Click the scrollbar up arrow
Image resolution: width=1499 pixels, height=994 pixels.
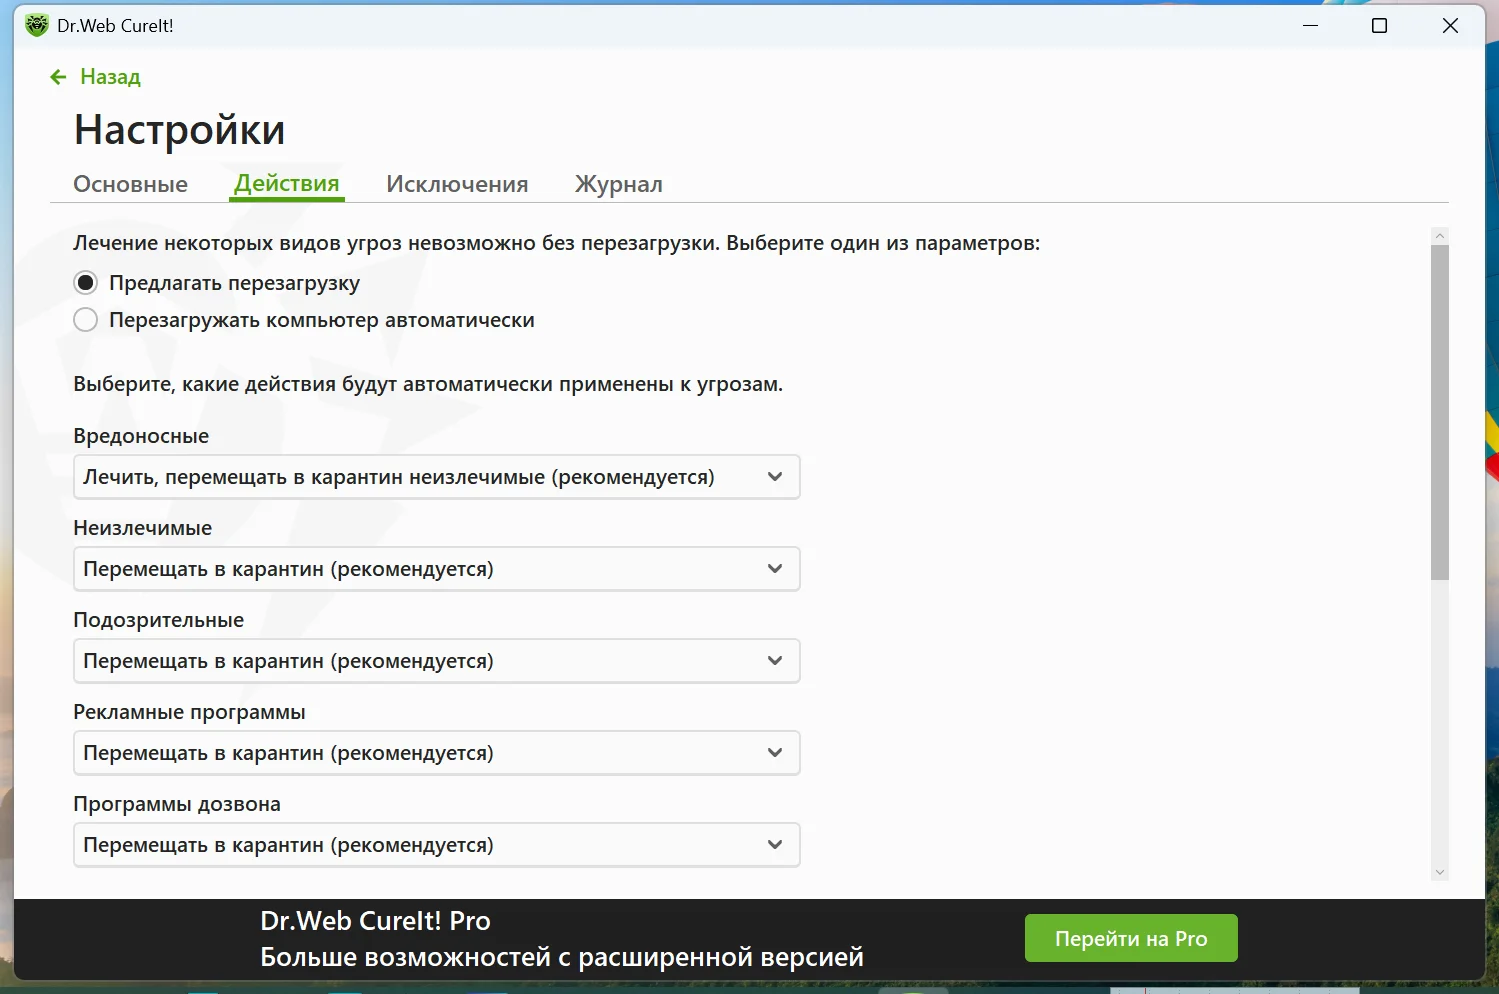click(x=1440, y=236)
